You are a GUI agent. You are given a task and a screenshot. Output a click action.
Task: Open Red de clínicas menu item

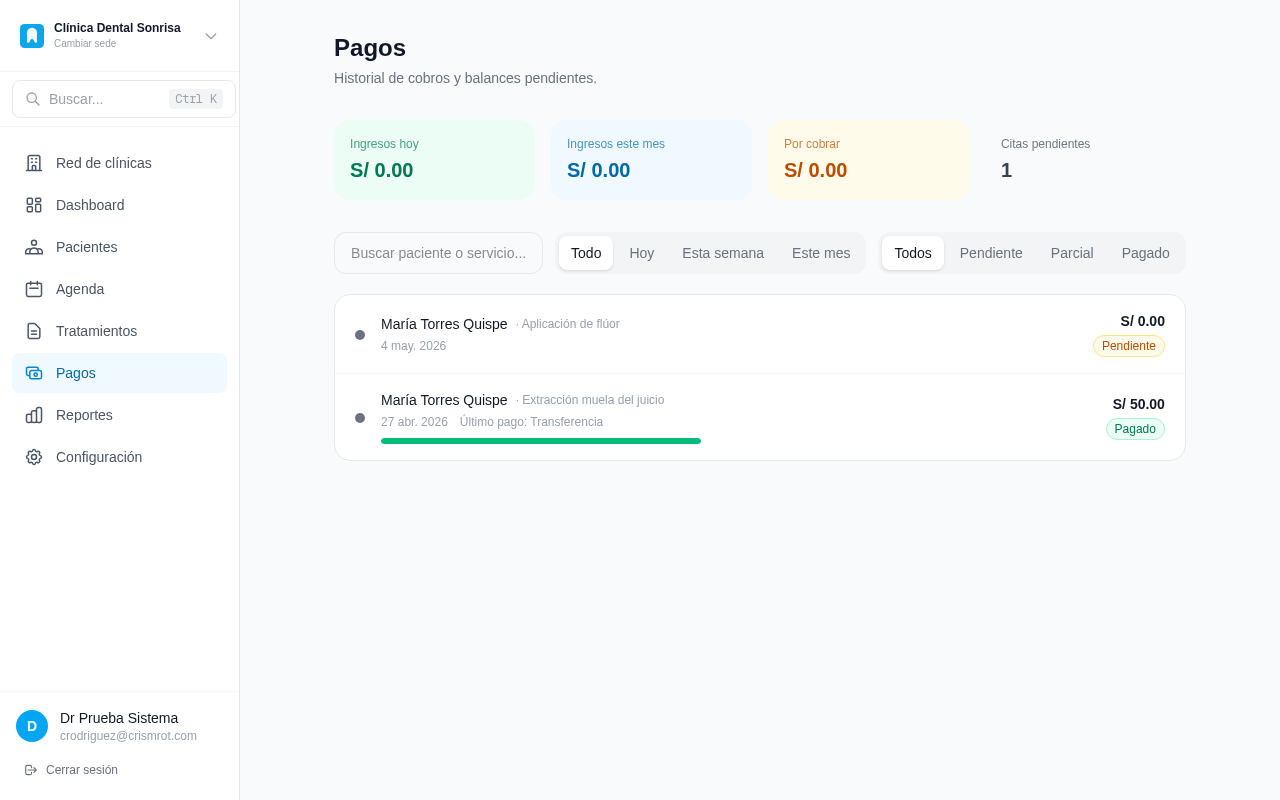pyautogui.click(x=120, y=163)
